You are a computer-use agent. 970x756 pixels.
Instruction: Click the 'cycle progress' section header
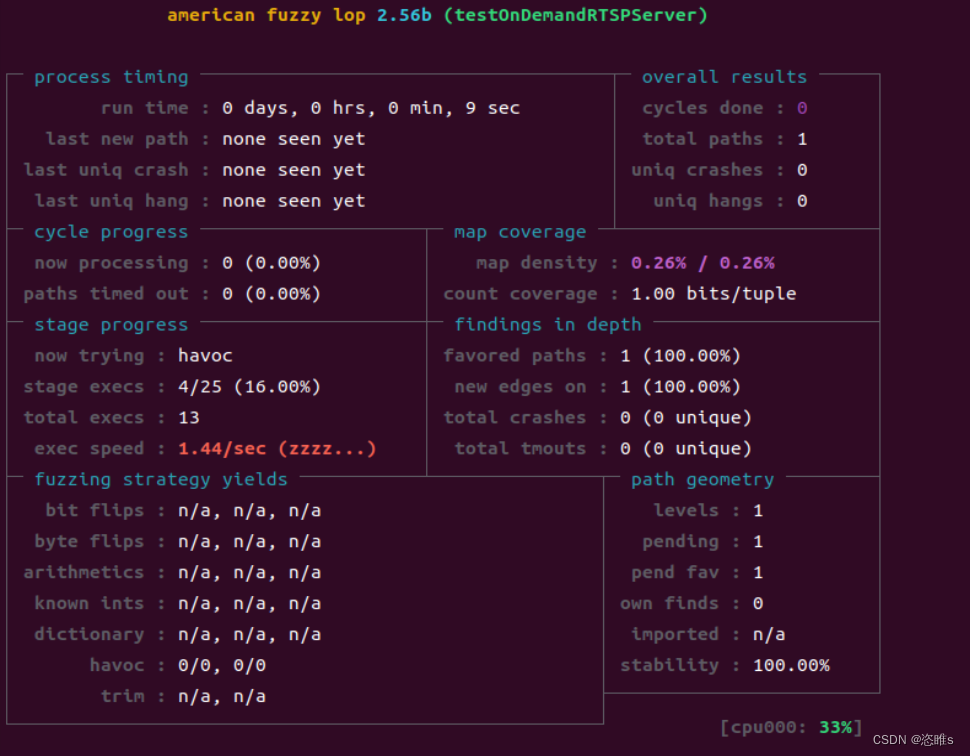tap(111, 232)
